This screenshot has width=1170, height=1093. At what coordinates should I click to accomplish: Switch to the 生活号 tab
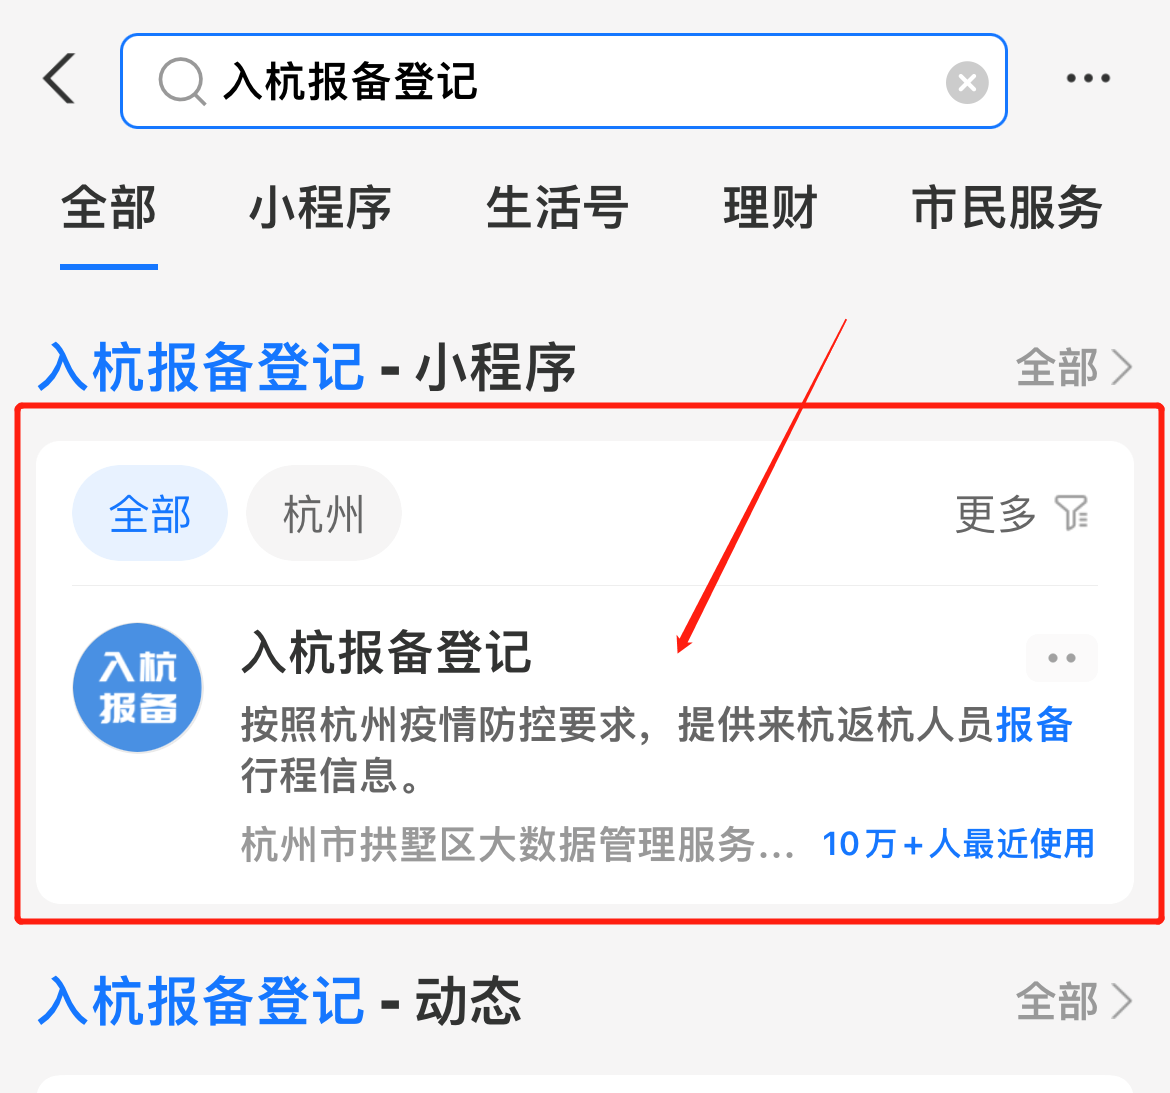(557, 208)
